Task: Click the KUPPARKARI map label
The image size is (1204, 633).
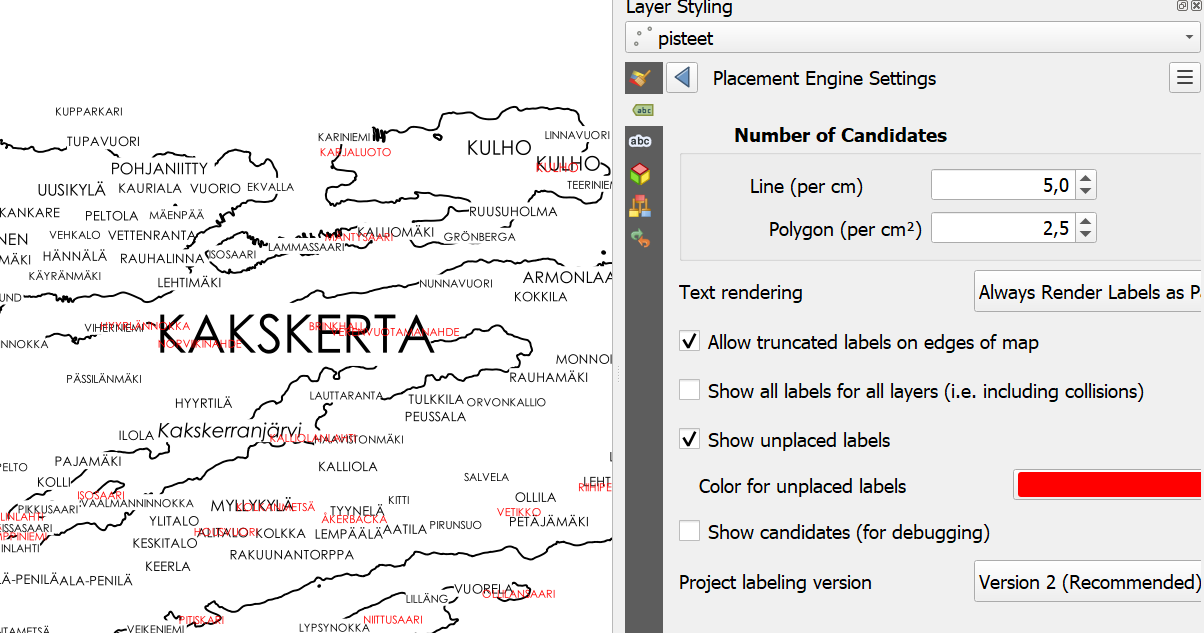Action: [x=89, y=111]
